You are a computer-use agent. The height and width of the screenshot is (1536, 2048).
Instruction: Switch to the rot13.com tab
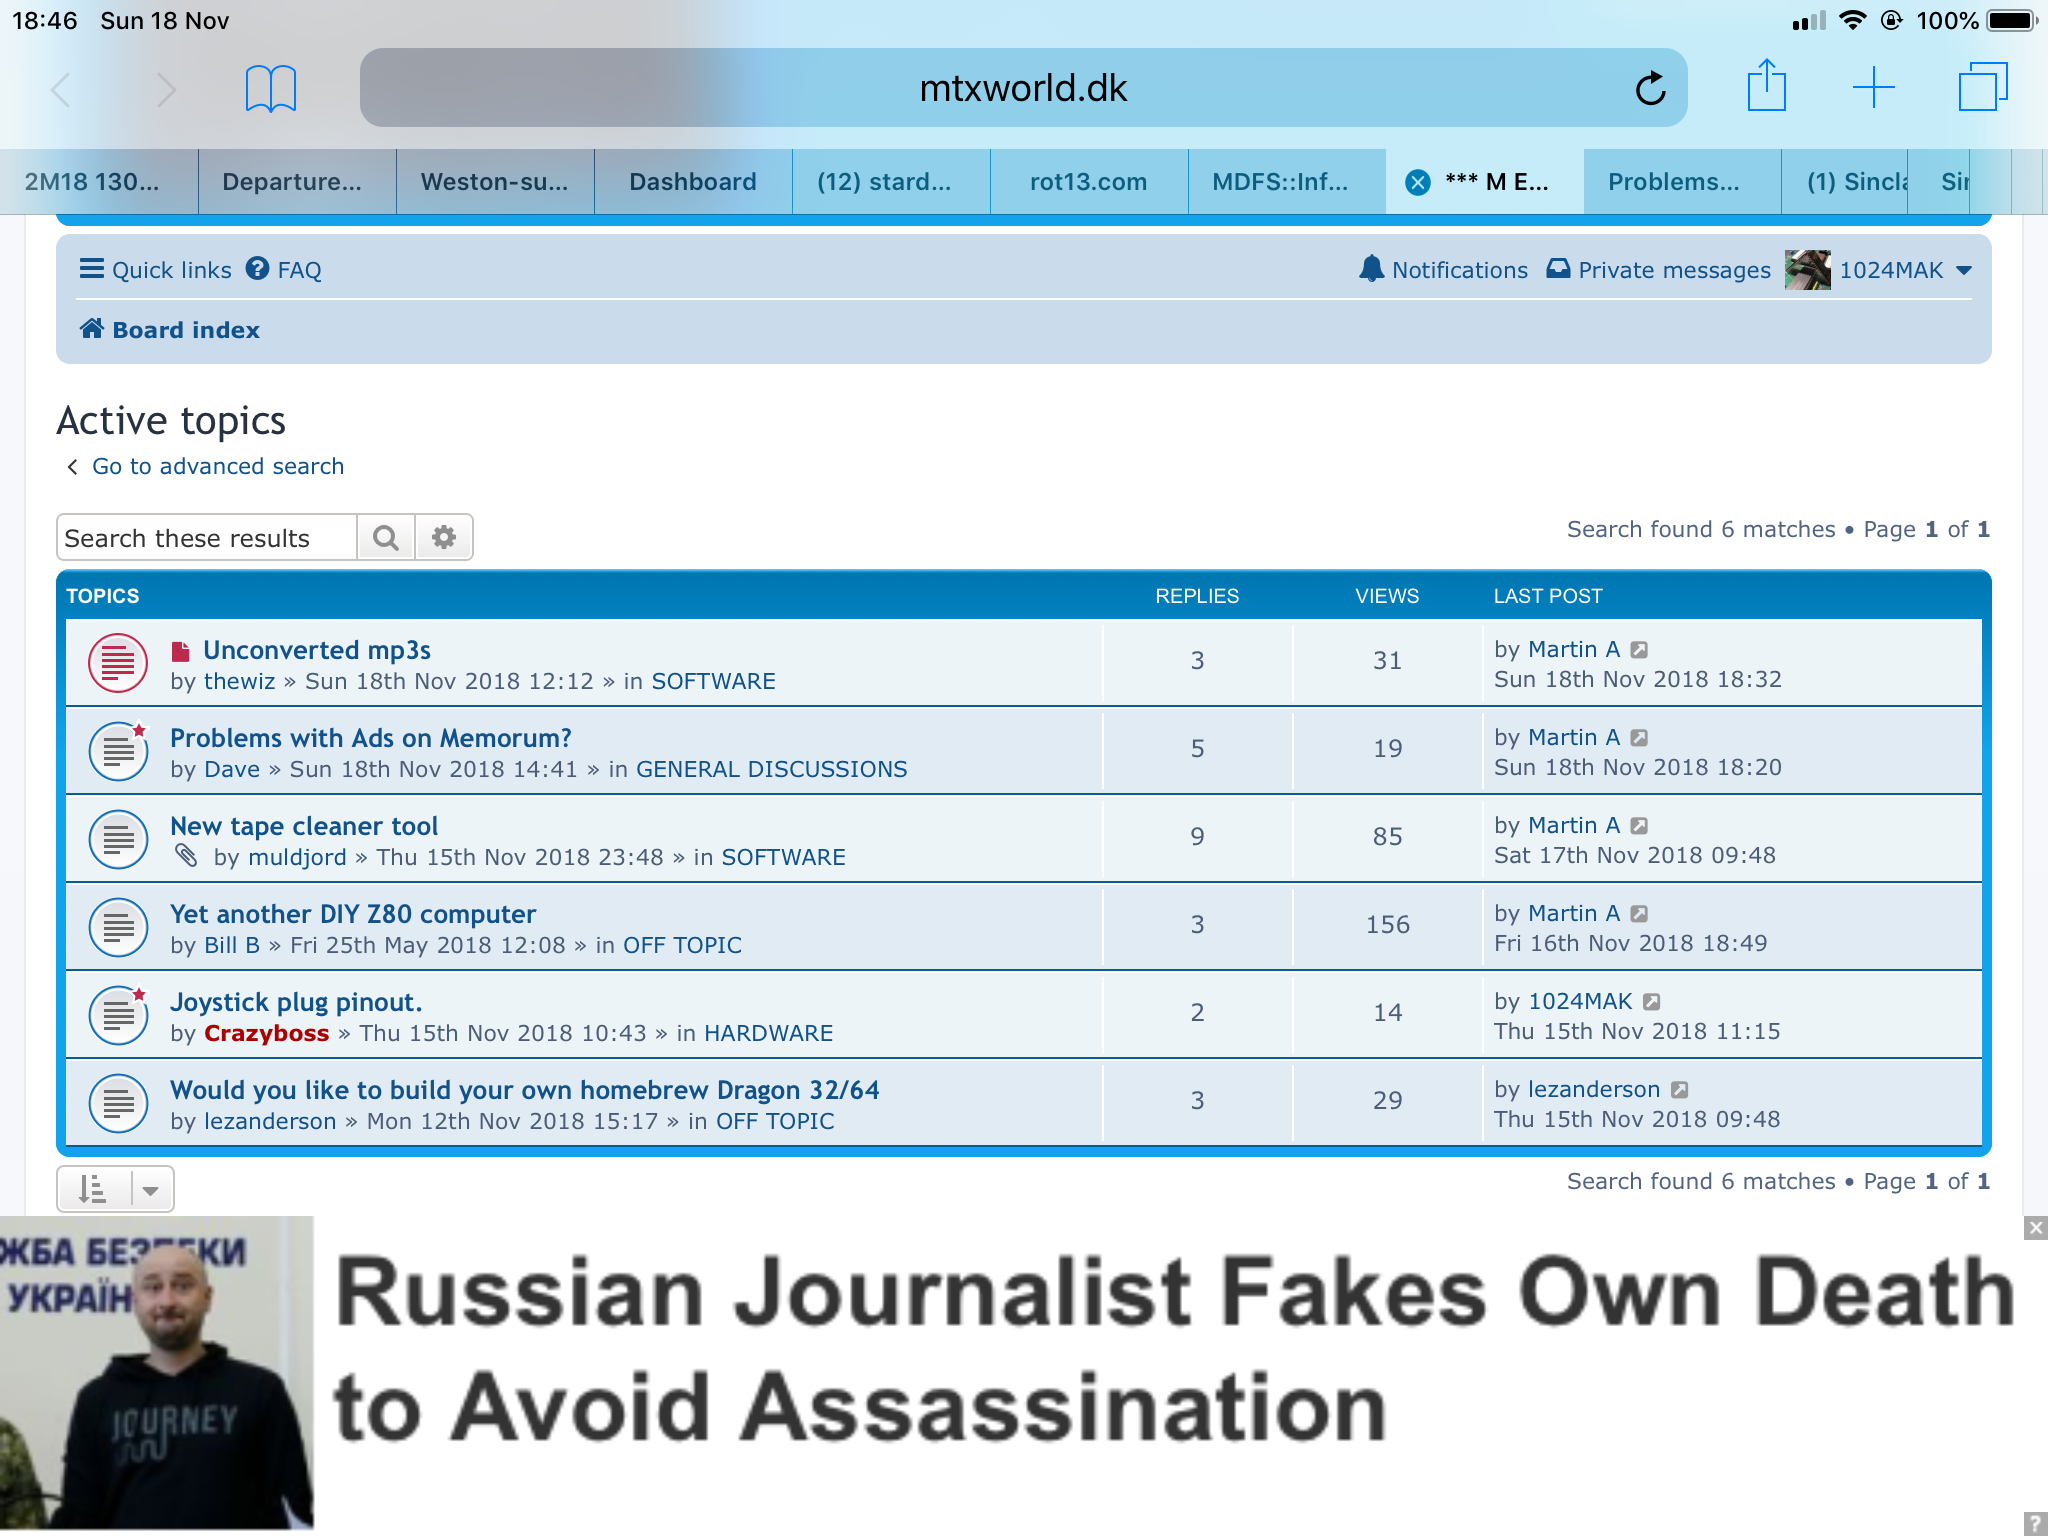click(1088, 182)
